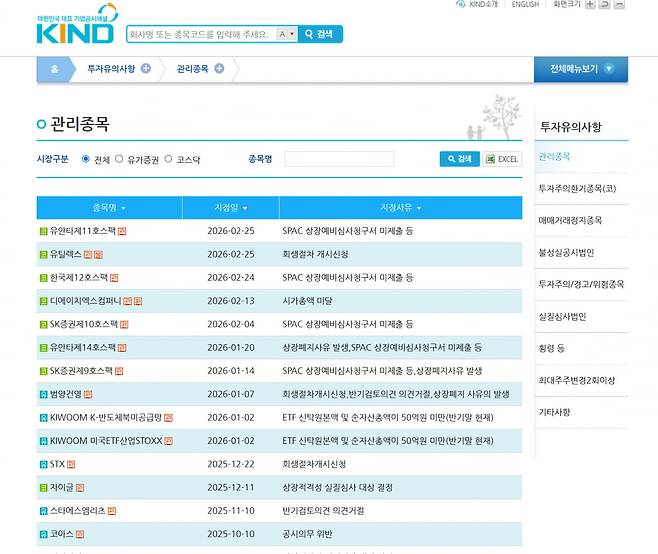Sort by the 지정사유 column header

[x=401, y=208]
